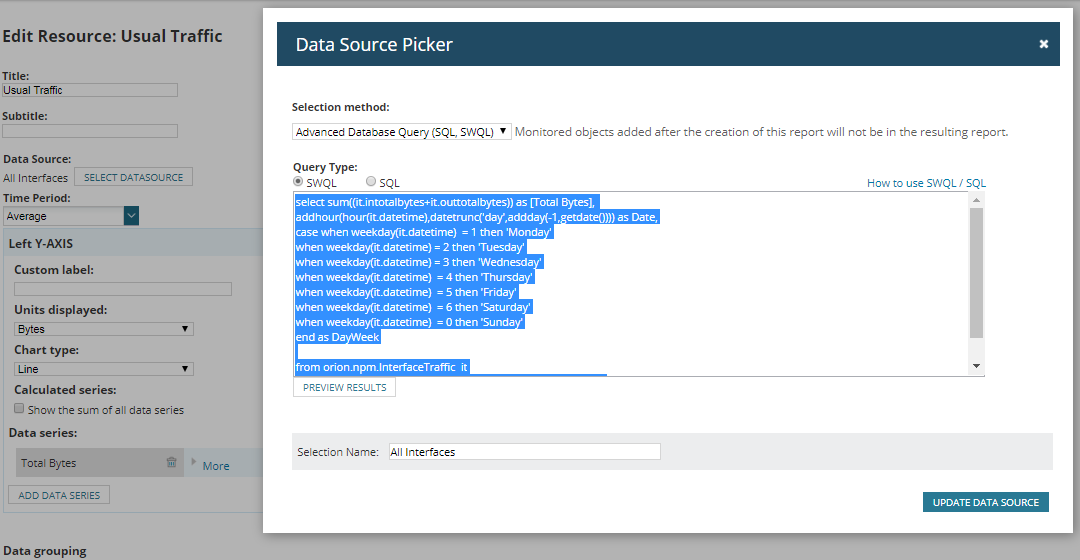Open the Selection method dropdown
Screen dimensions: 1080x560
tap(402, 132)
